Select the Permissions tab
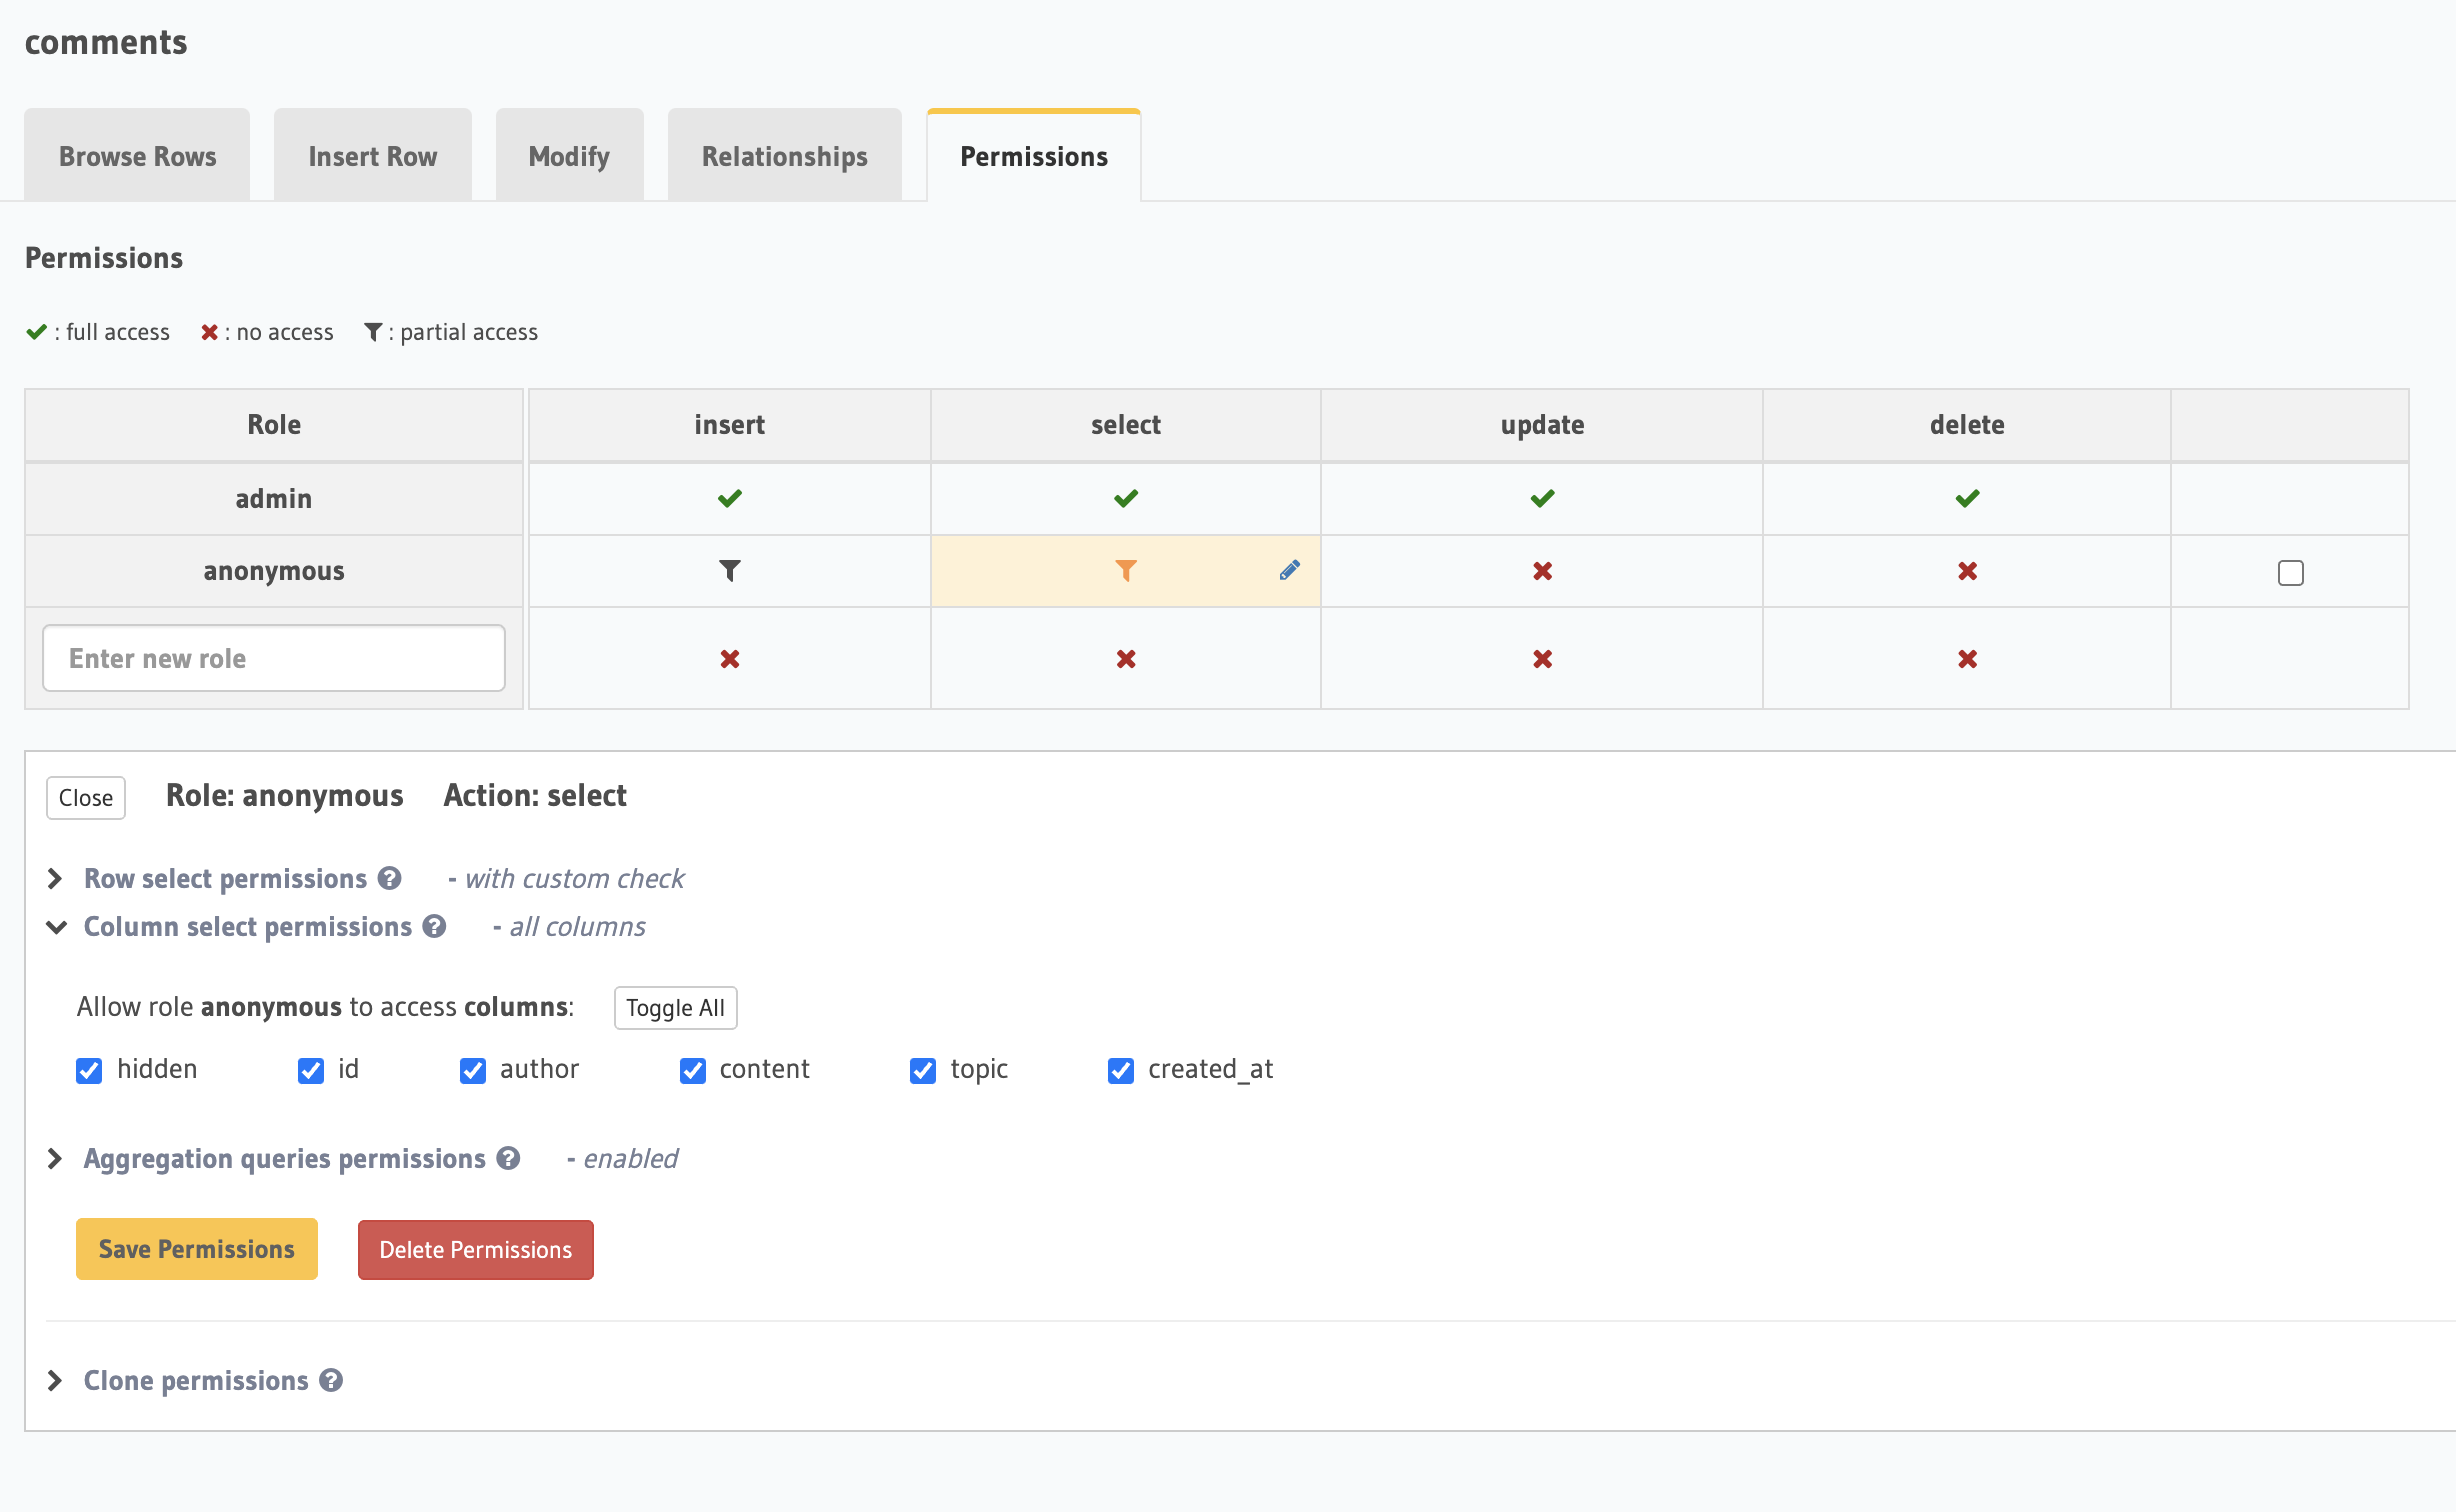 [1034, 156]
